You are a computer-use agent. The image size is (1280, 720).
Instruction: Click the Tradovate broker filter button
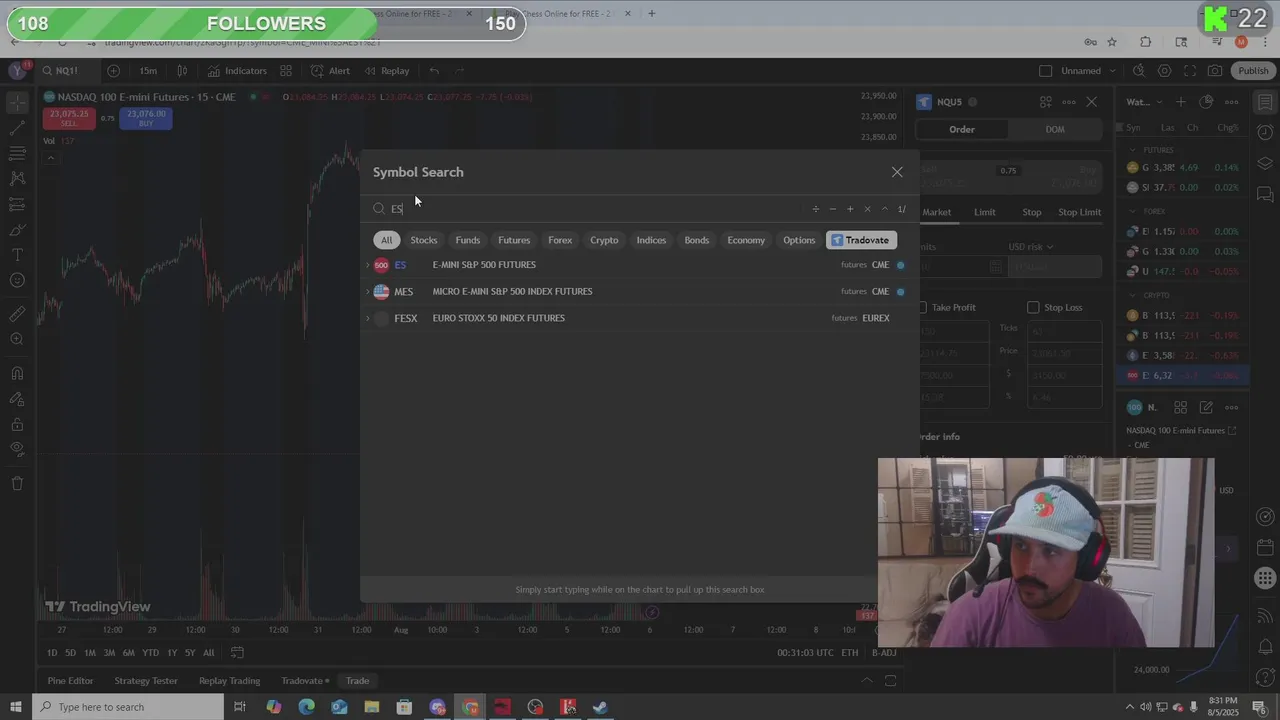[861, 240]
